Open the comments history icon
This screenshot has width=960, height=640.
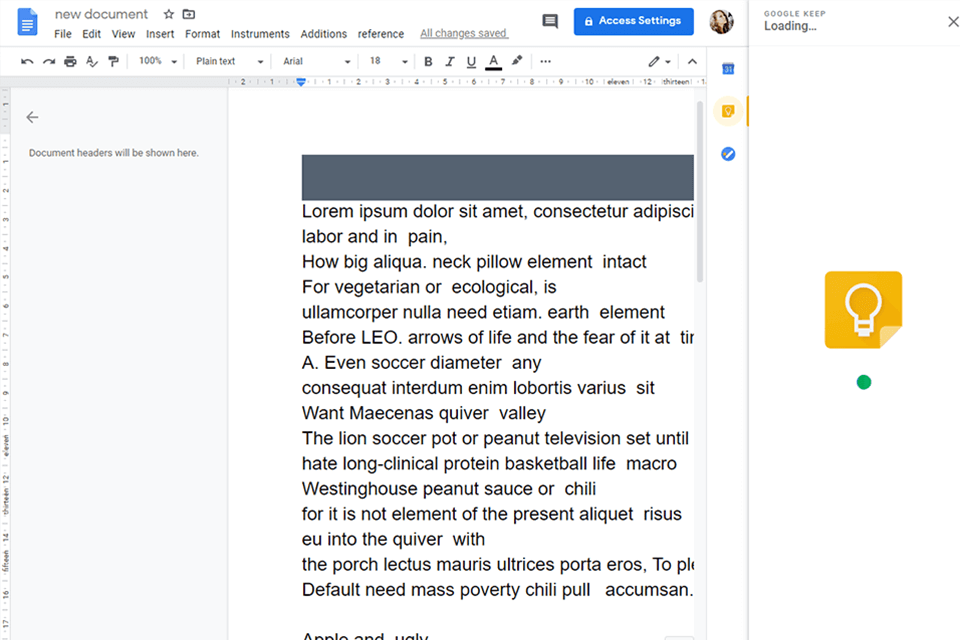click(x=550, y=21)
